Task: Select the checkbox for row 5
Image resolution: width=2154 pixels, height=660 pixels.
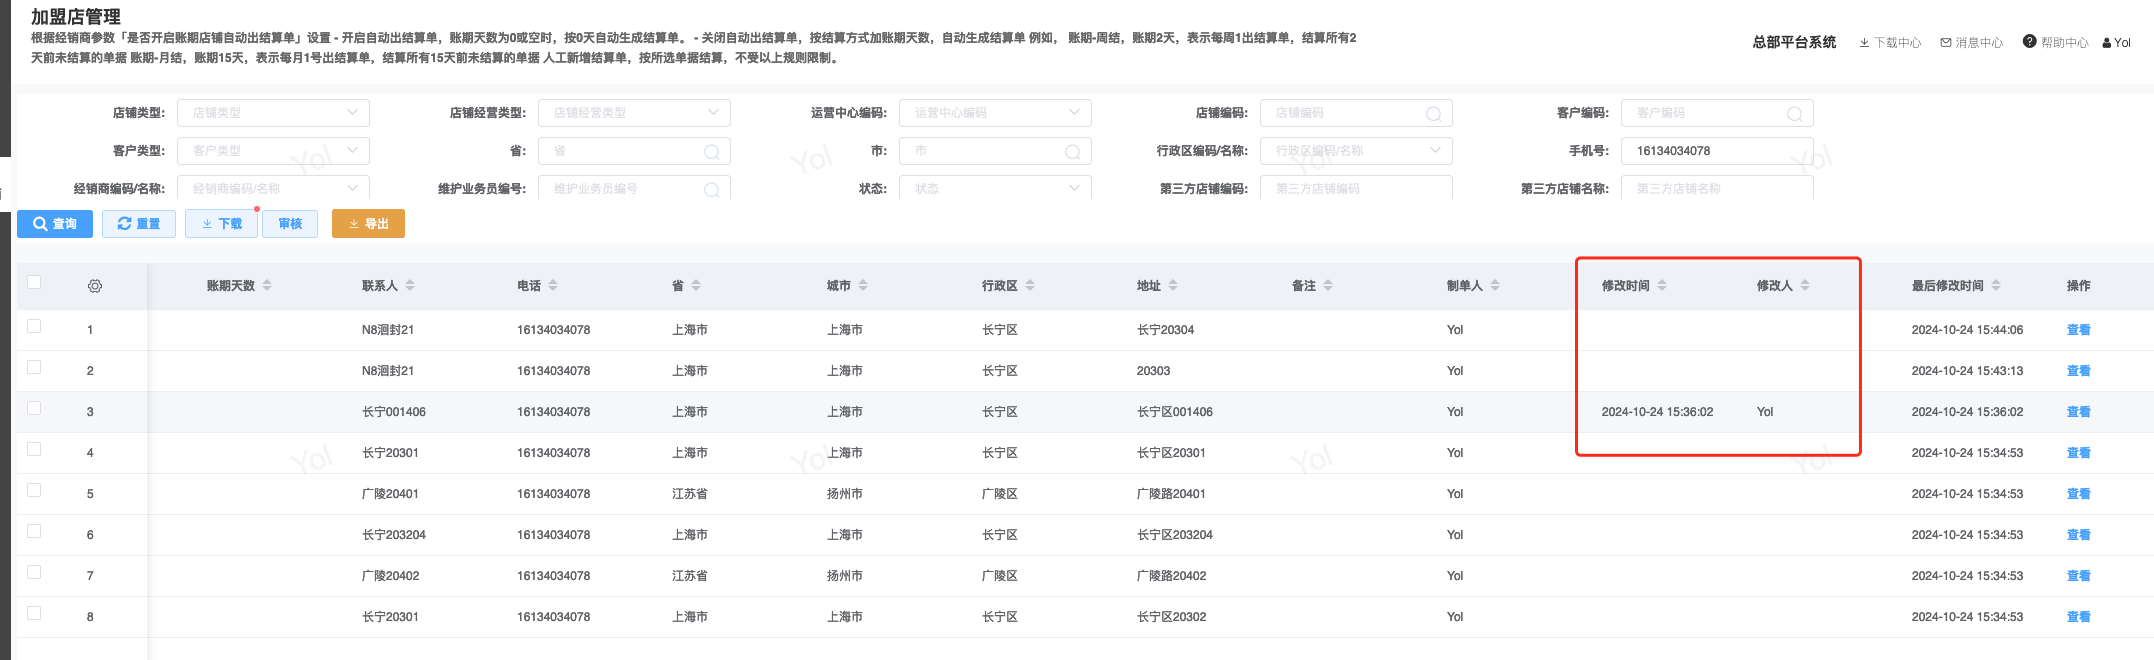Action: pos(34,490)
